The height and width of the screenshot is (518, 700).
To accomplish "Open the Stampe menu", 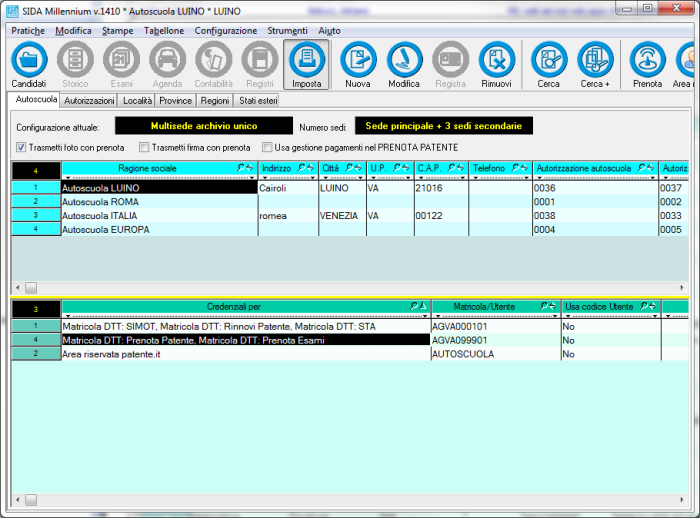I will pyautogui.click(x=117, y=31).
